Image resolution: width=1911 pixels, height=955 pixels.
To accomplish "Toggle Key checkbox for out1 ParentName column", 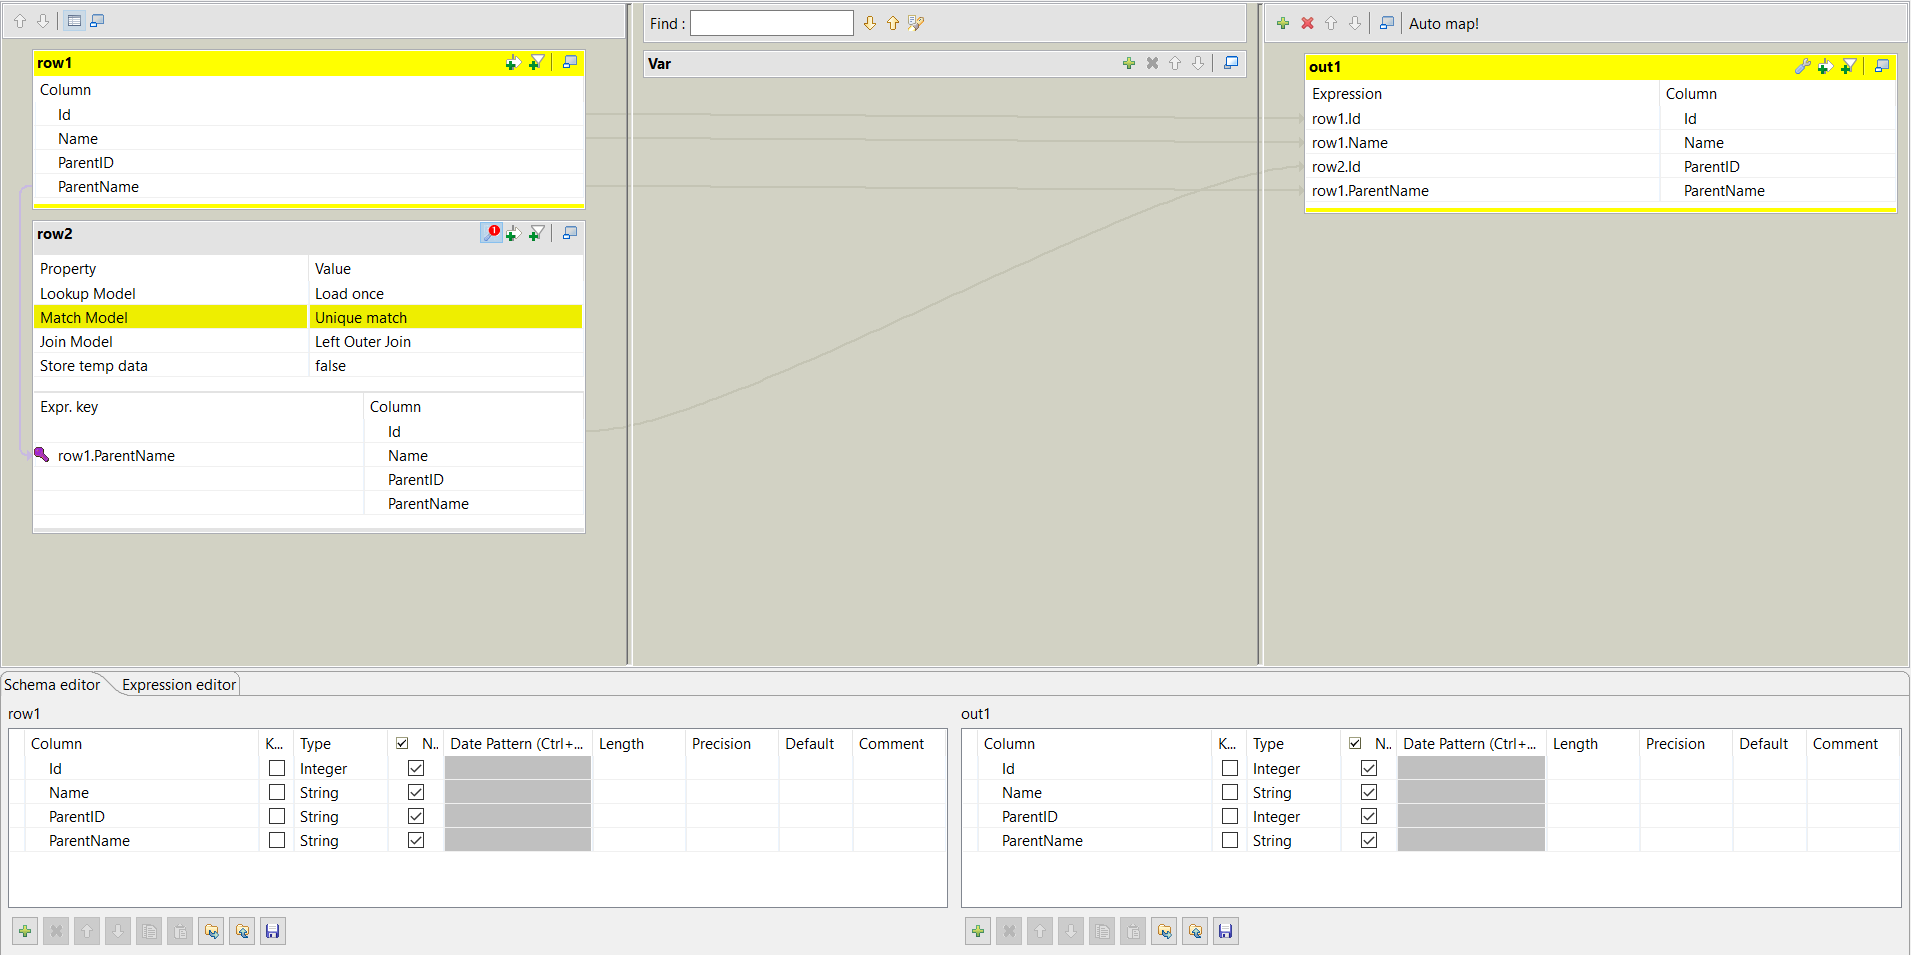I will coord(1230,840).
